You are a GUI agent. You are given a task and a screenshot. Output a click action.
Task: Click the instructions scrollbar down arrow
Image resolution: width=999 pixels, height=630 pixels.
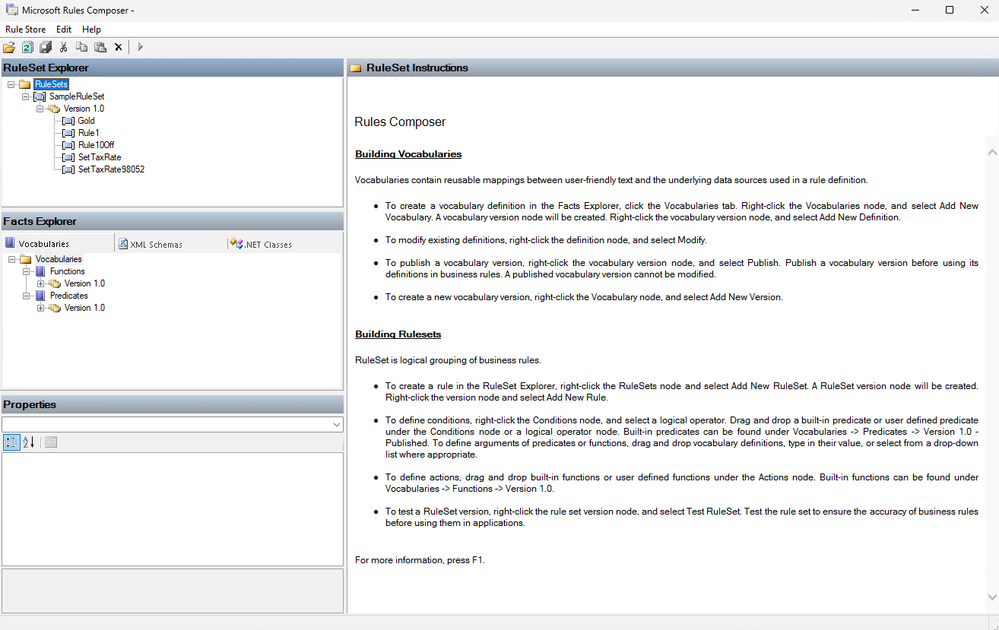(992, 597)
